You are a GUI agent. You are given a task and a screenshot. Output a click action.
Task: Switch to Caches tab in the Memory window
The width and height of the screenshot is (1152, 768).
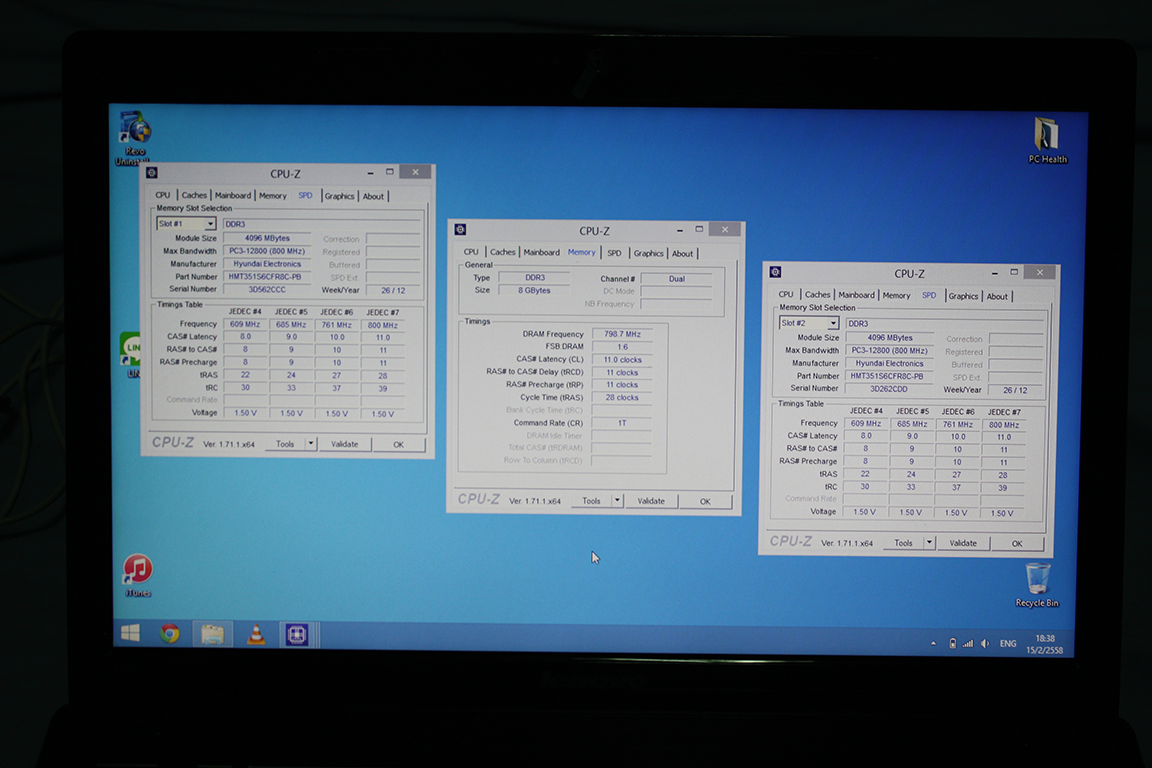[x=503, y=252]
